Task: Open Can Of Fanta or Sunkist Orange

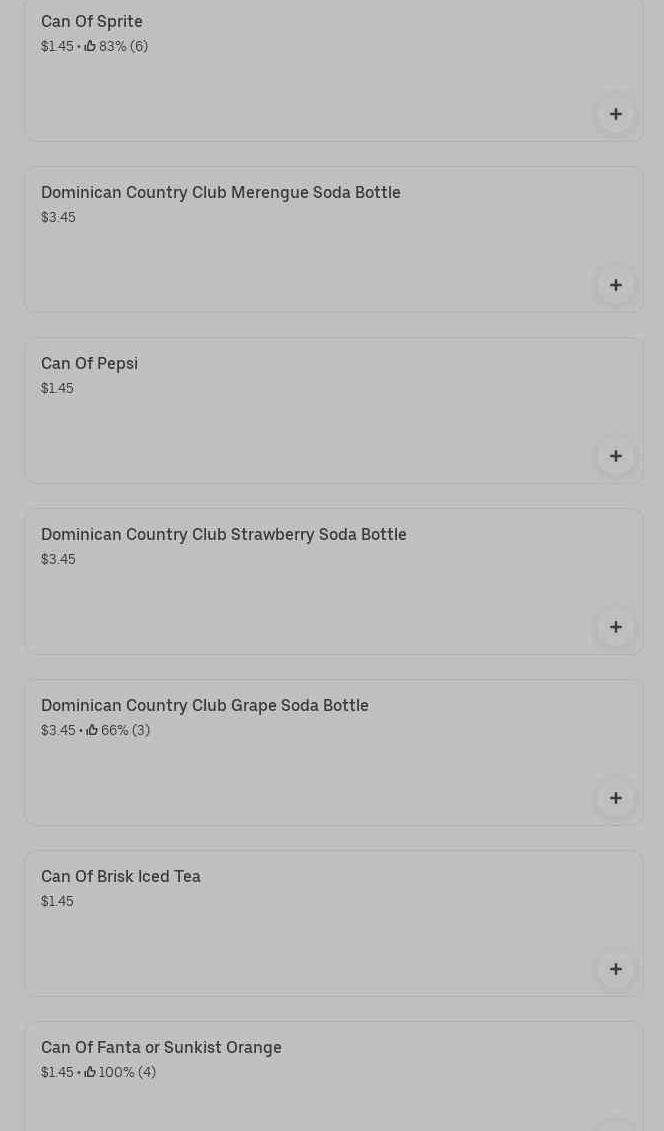Action: (161, 1048)
